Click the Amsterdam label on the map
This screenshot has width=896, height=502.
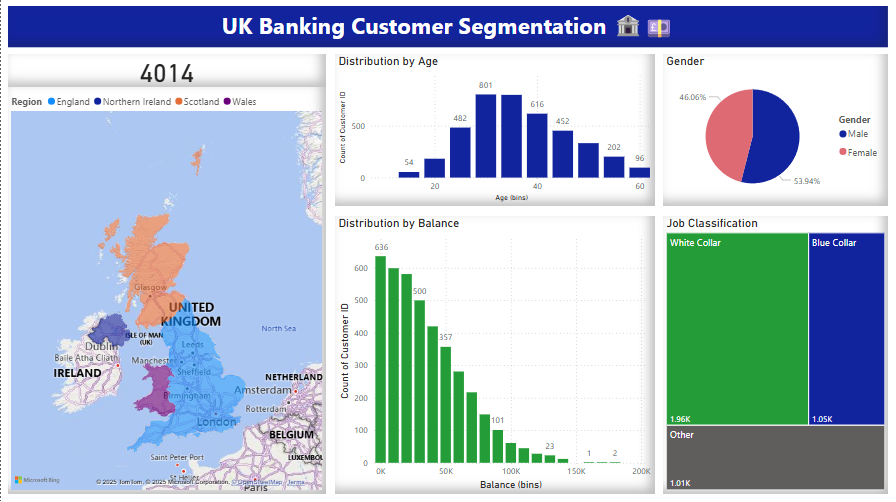coord(263,389)
